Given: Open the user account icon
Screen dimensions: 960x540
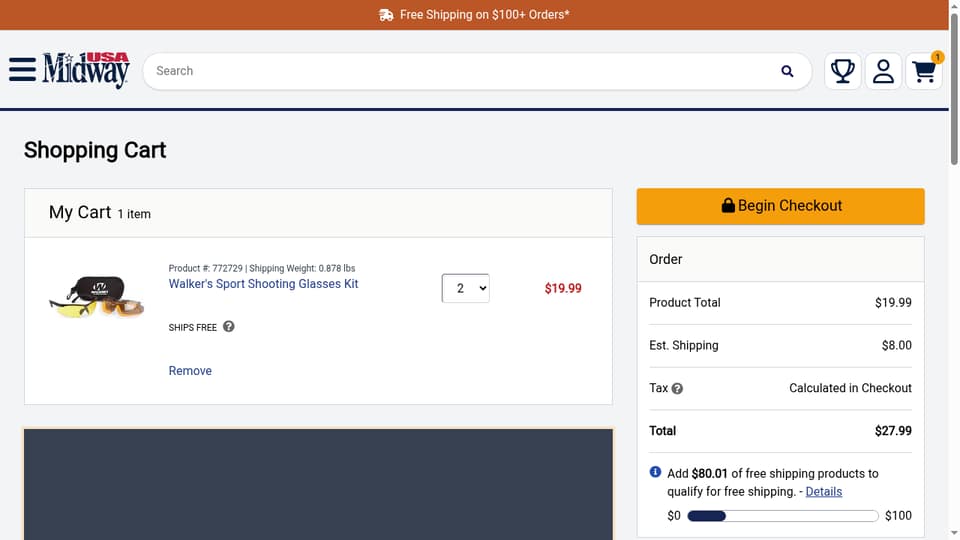Looking at the screenshot, I should pyautogui.click(x=883, y=71).
